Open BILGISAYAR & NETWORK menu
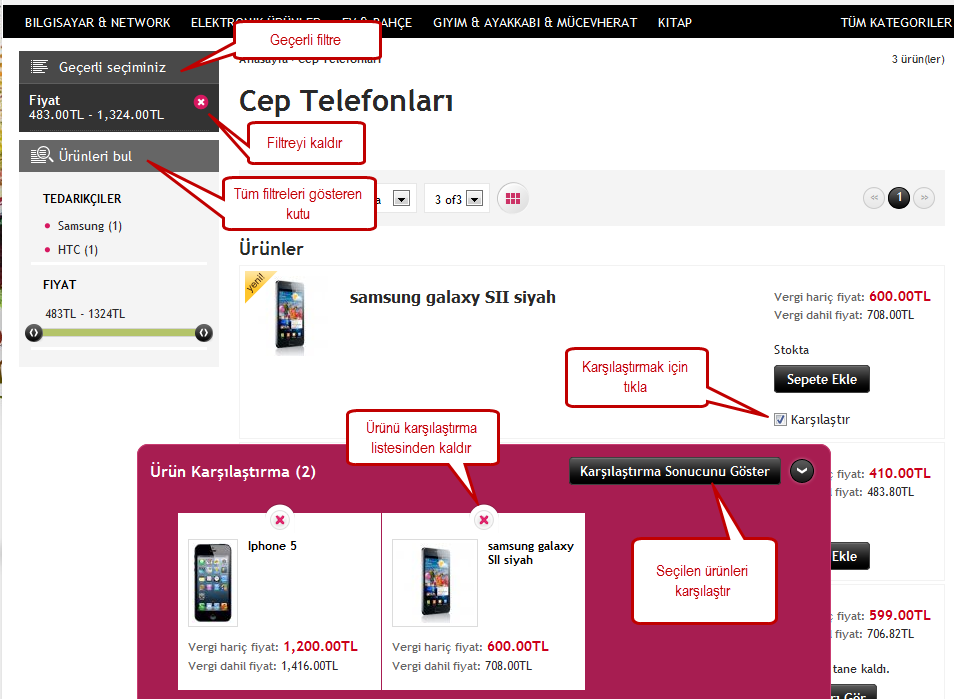The width and height of the screenshot is (954, 699). point(97,23)
